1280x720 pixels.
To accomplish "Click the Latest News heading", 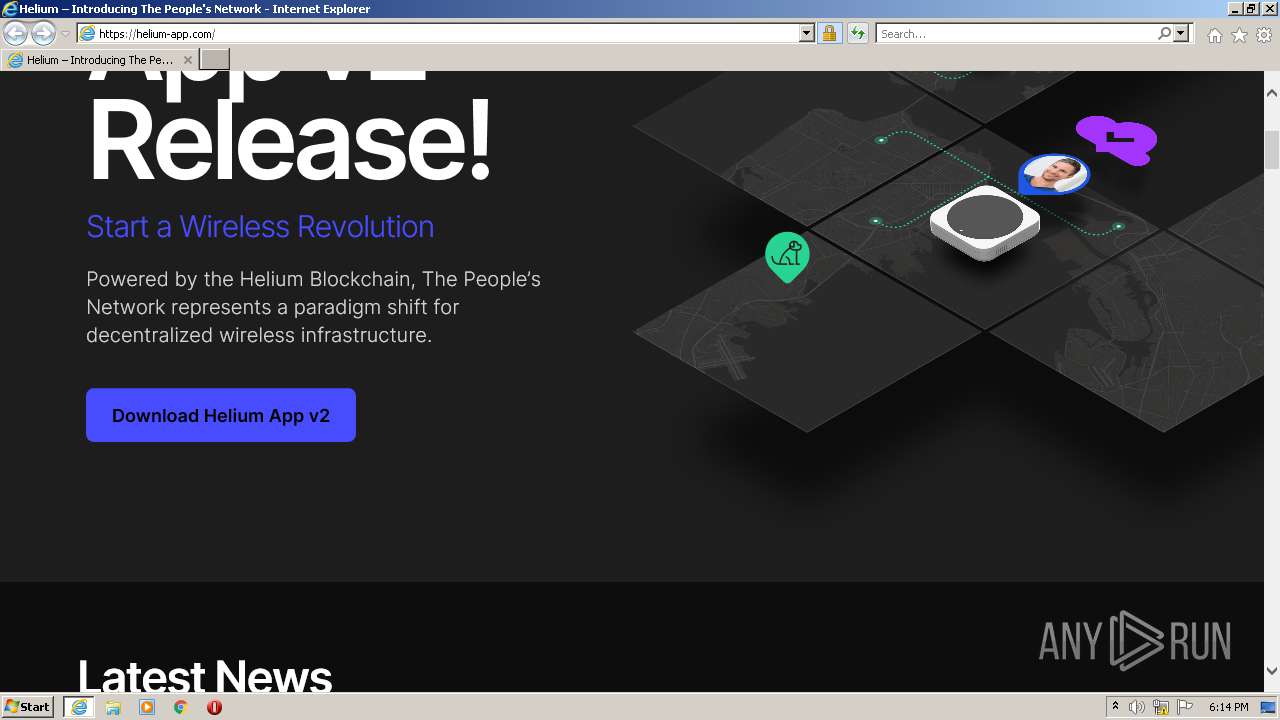I will pos(205,677).
